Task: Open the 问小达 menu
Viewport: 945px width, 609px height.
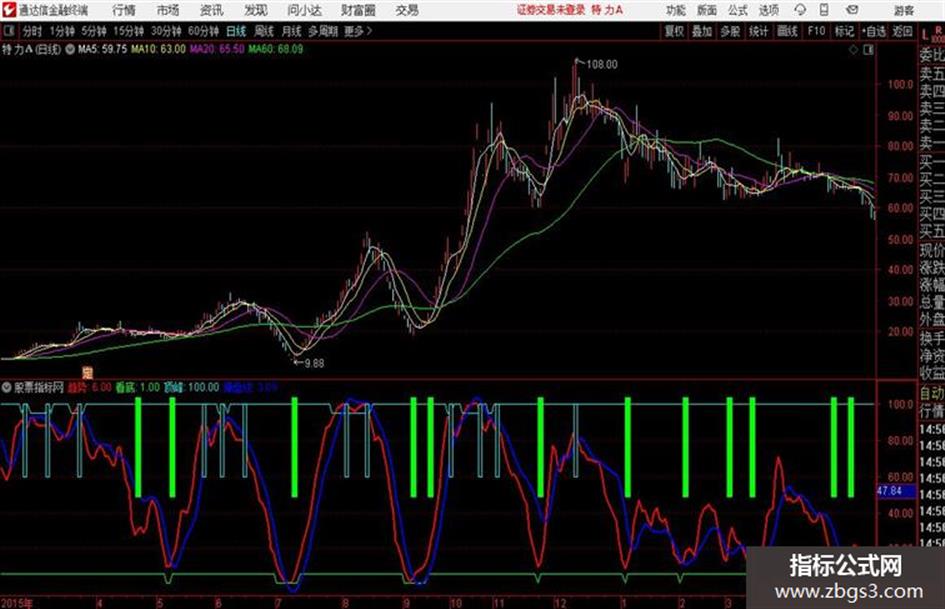Action: click(304, 10)
